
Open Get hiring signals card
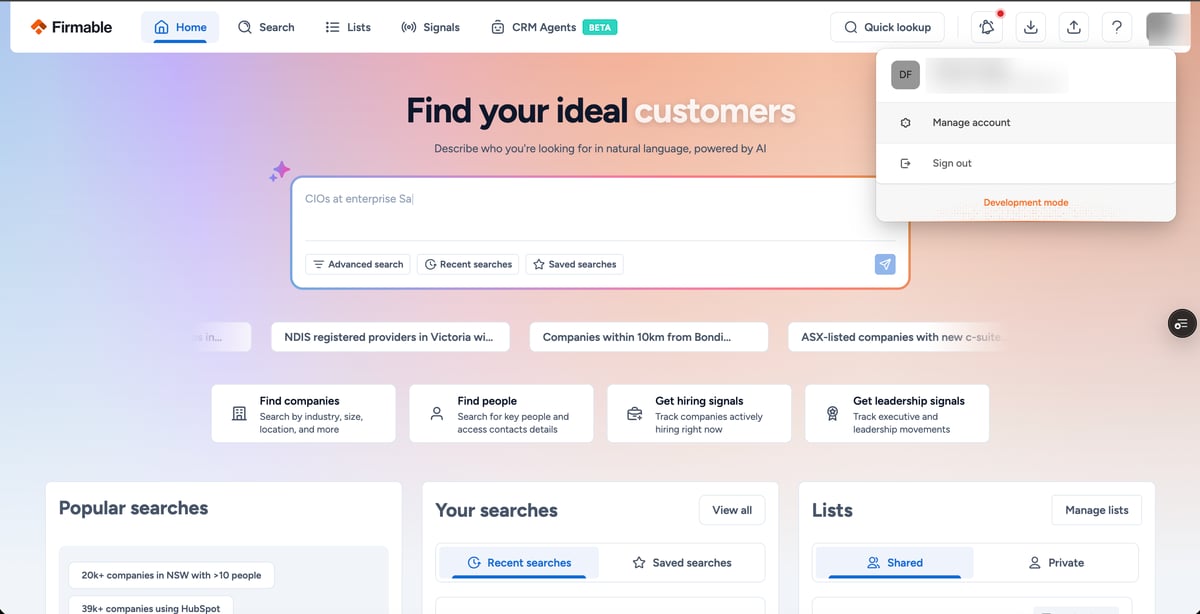(699, 414)
